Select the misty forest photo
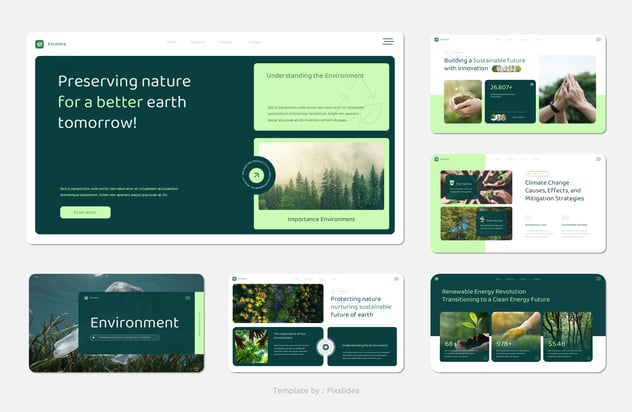Screen dimensions: 632x412 321,176
